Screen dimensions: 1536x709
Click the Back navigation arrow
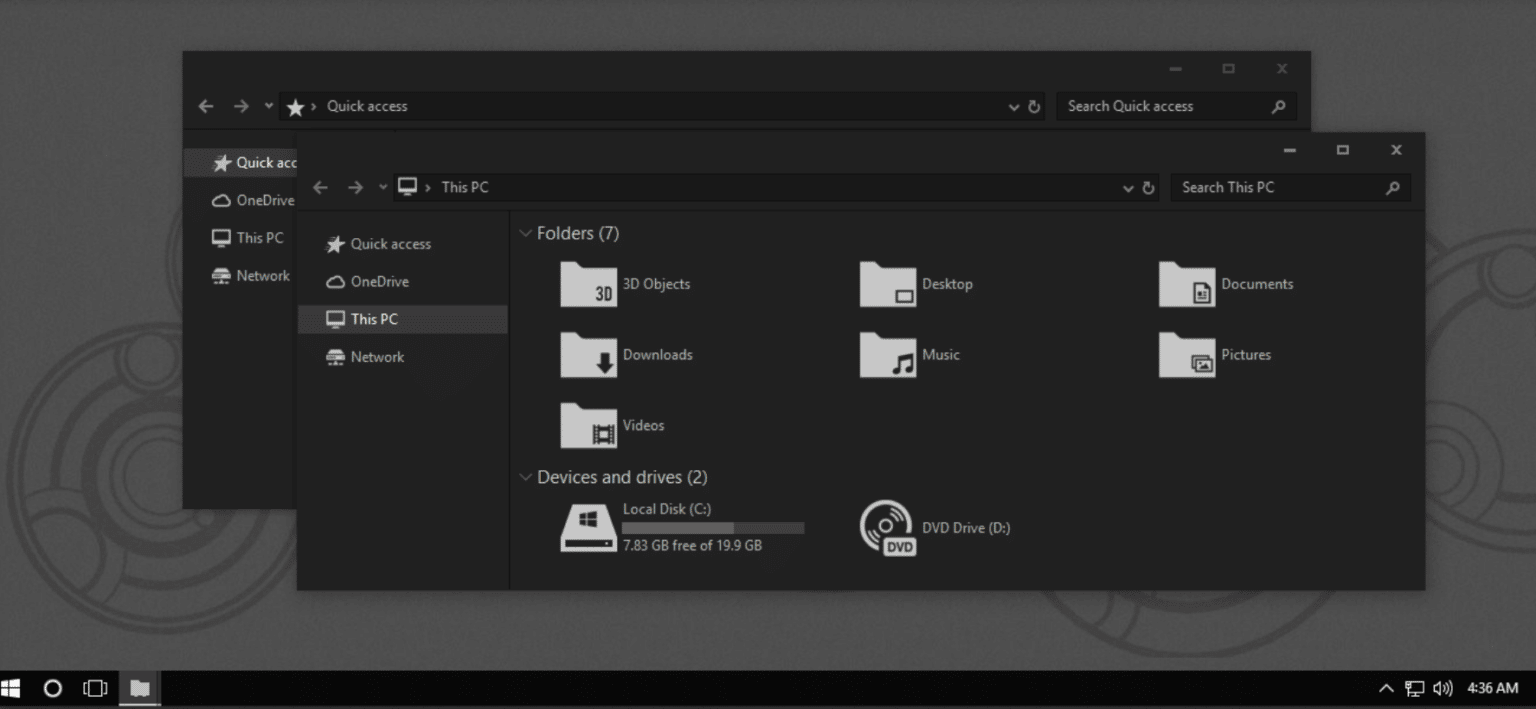[320, 187]
